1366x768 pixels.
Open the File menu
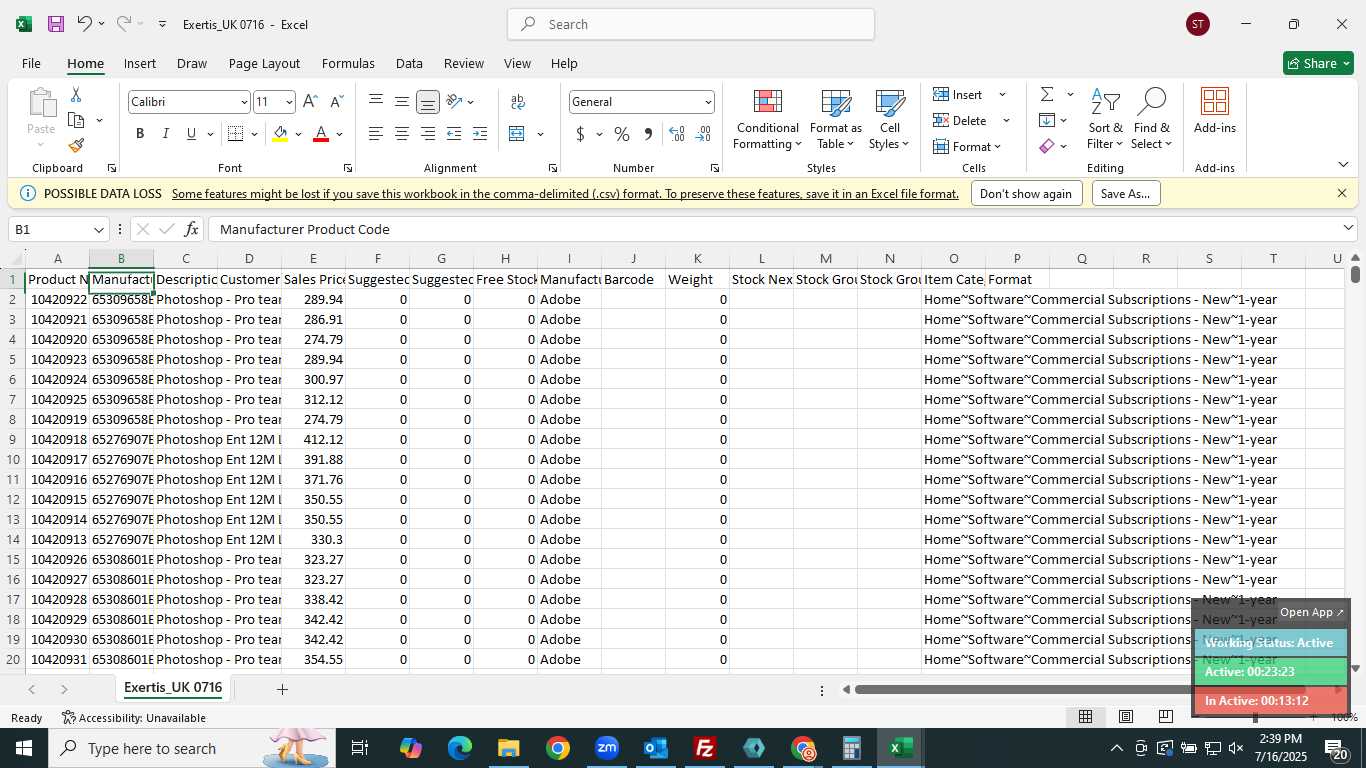click(31, 63)
